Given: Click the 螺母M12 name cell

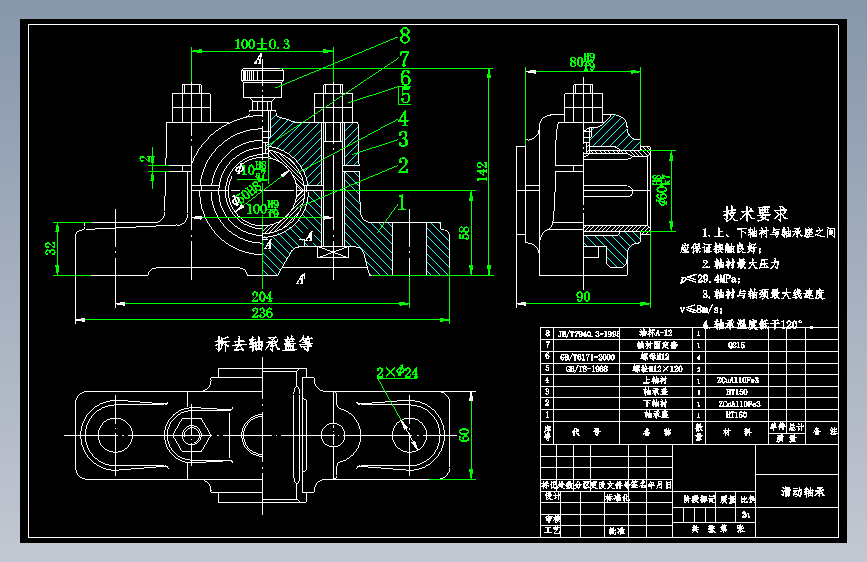Looking at the screenshot, I should pyautogui.click(x=655, y=357).
